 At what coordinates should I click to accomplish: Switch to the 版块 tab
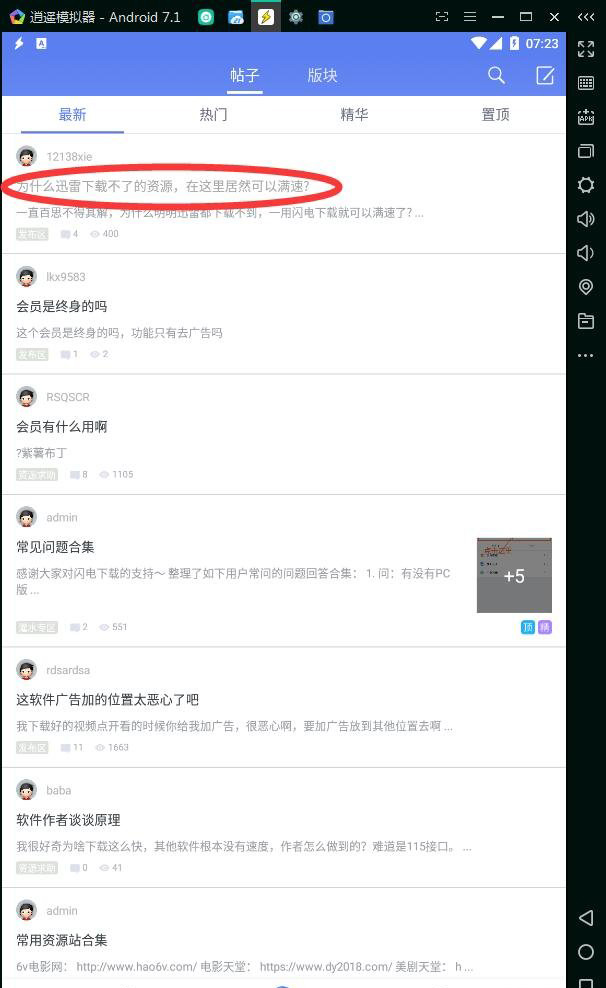tap(323, 76)
